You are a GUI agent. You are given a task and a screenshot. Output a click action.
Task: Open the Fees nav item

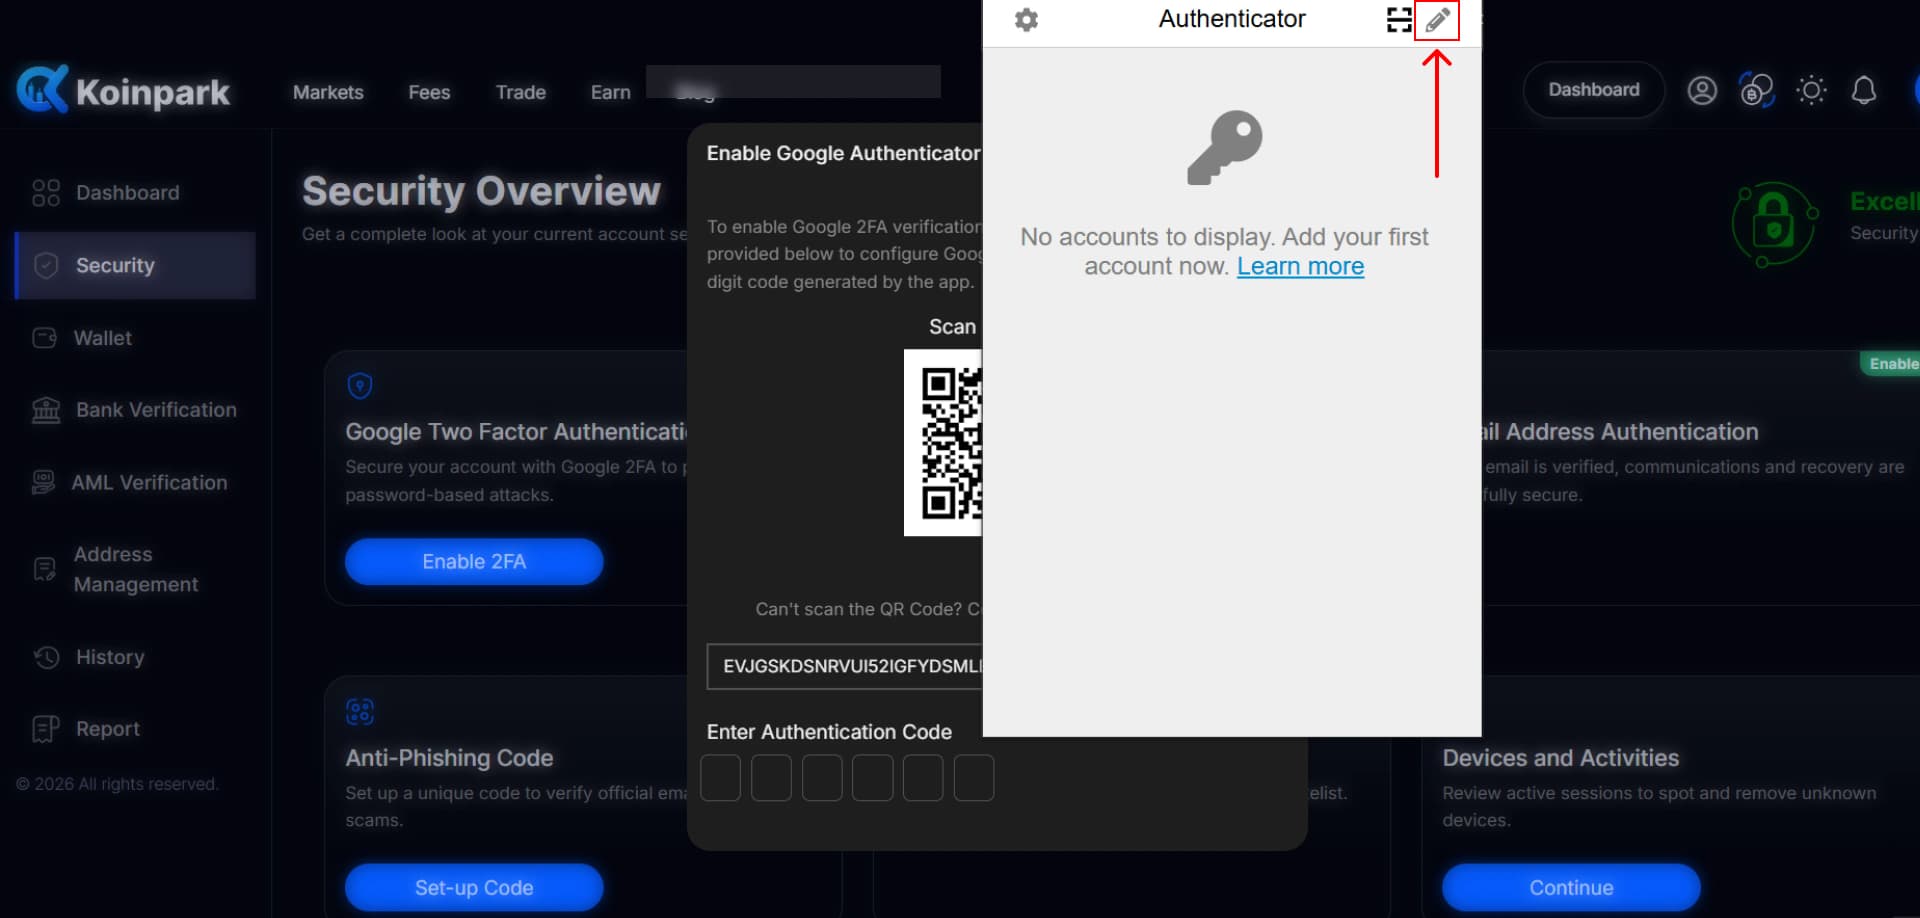pyautogui.click(x=429, y=92)
